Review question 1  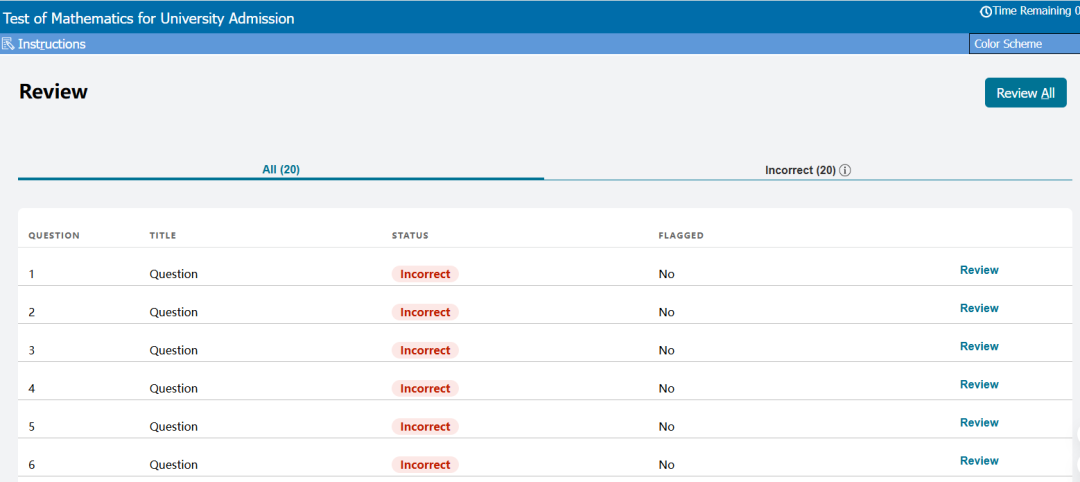point(979,270)
